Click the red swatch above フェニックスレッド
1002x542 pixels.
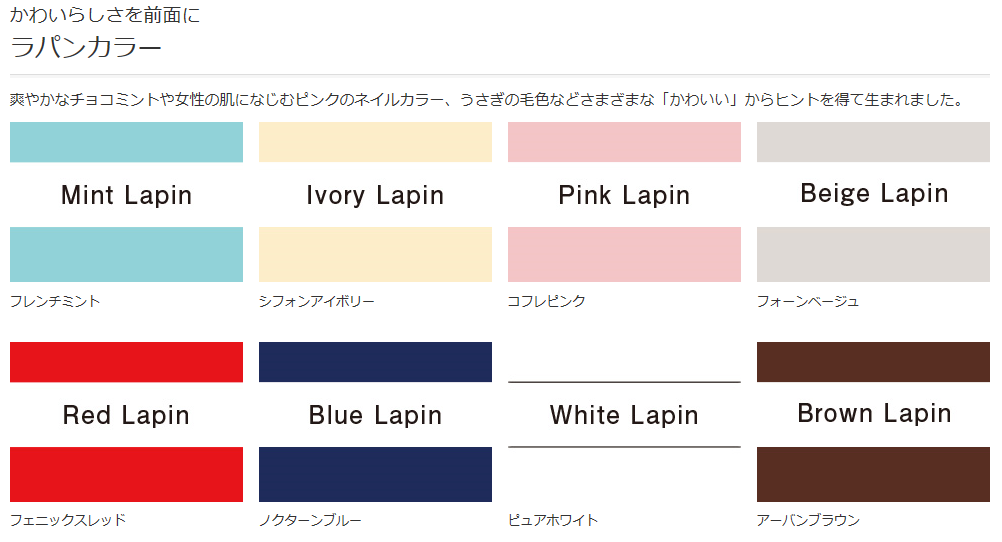coord(127,474)
